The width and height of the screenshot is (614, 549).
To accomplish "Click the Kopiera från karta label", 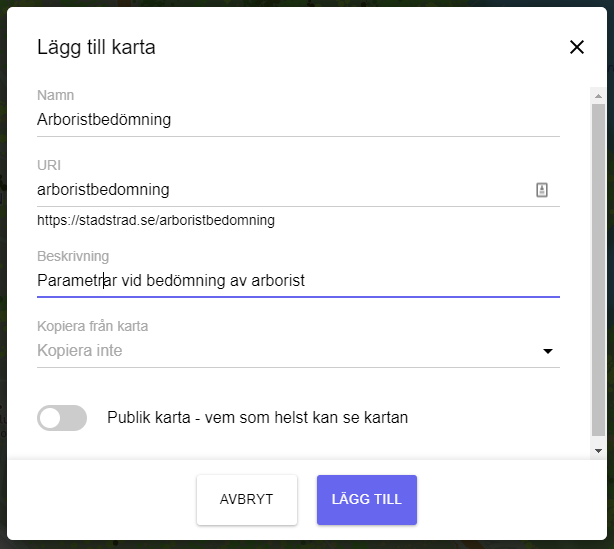I will 92,326.
